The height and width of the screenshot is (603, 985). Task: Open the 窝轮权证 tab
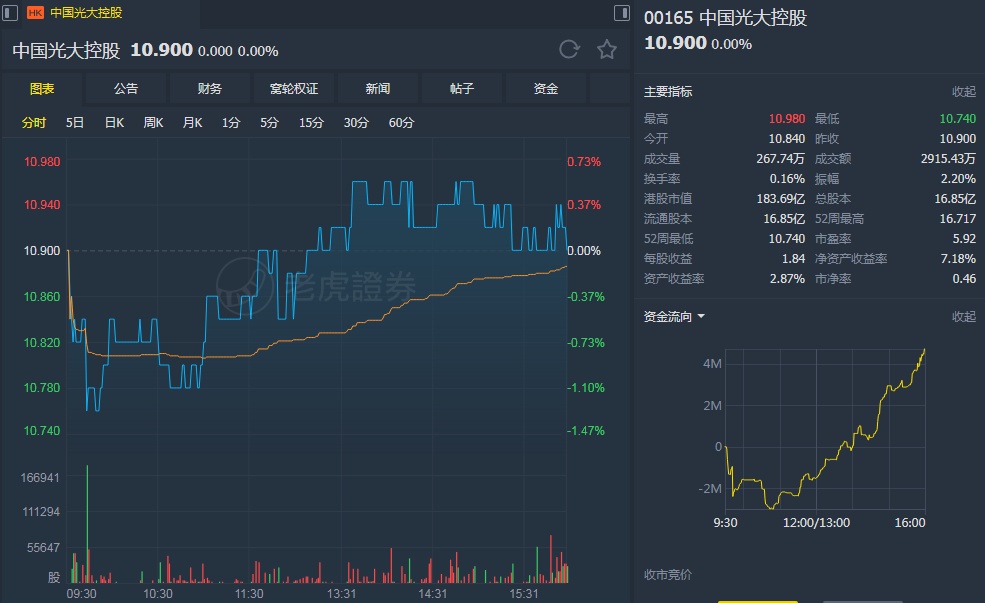(x=294, y=89)
